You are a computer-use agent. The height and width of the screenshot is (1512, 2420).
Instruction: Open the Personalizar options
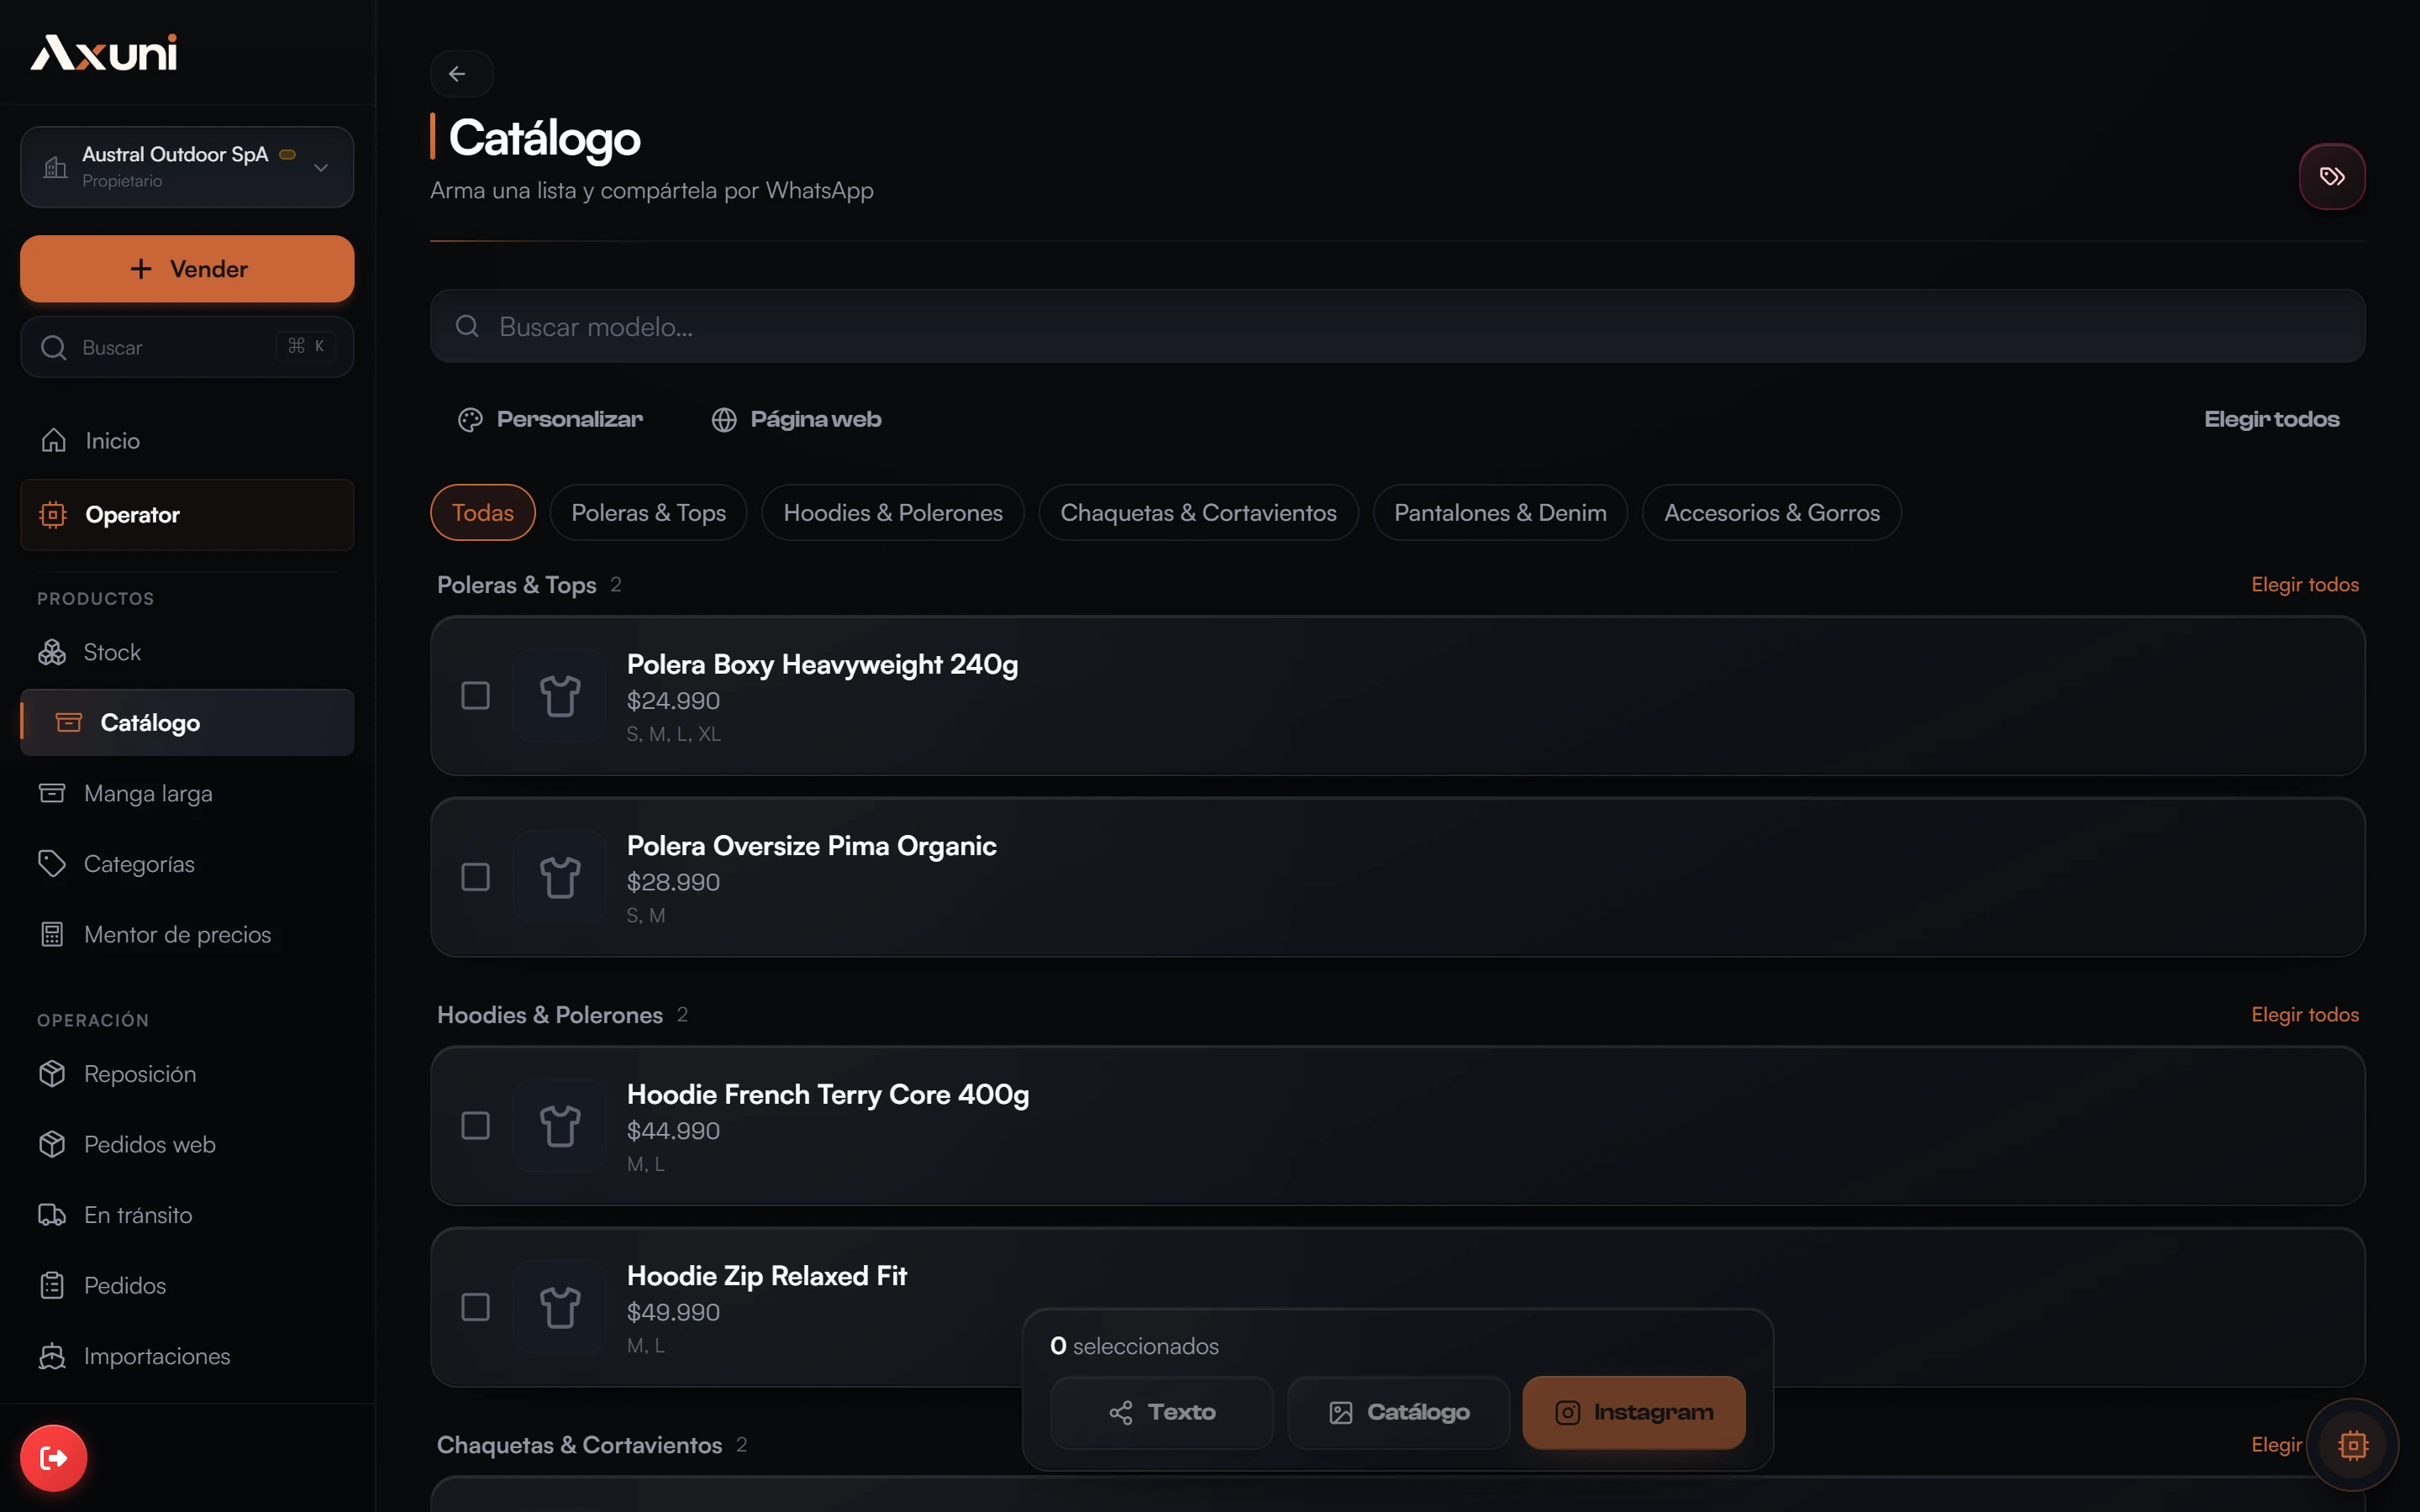pos(550,419)
